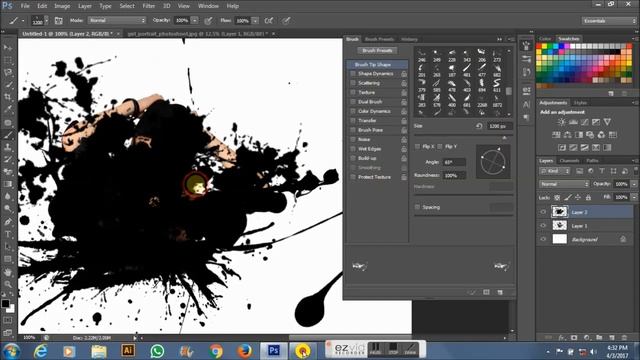Open the Opacity dropdown arrow in options bar
This screenshot has height=360, width=640.
(195, 20)
